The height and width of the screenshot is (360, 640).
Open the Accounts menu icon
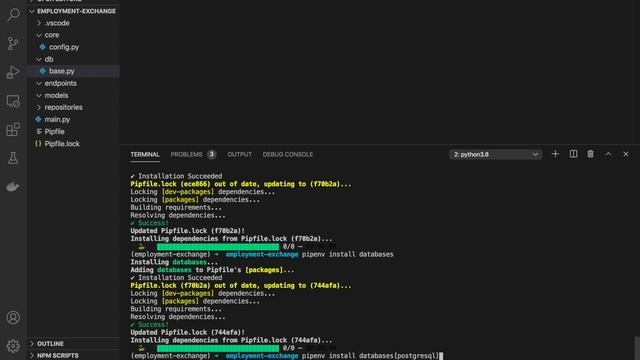click(x=13, y=317)
